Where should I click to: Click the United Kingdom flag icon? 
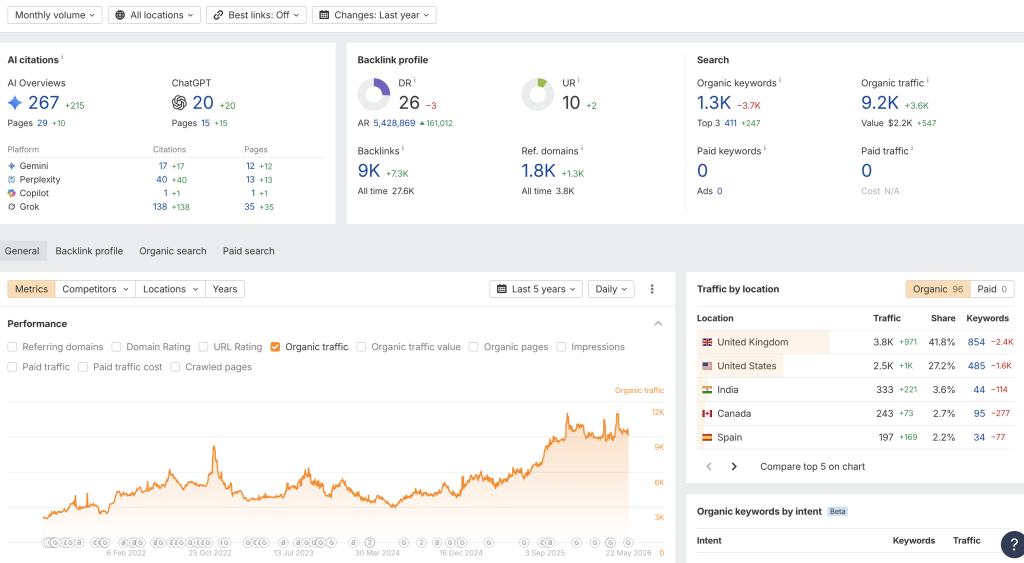[x=707, y=342]
